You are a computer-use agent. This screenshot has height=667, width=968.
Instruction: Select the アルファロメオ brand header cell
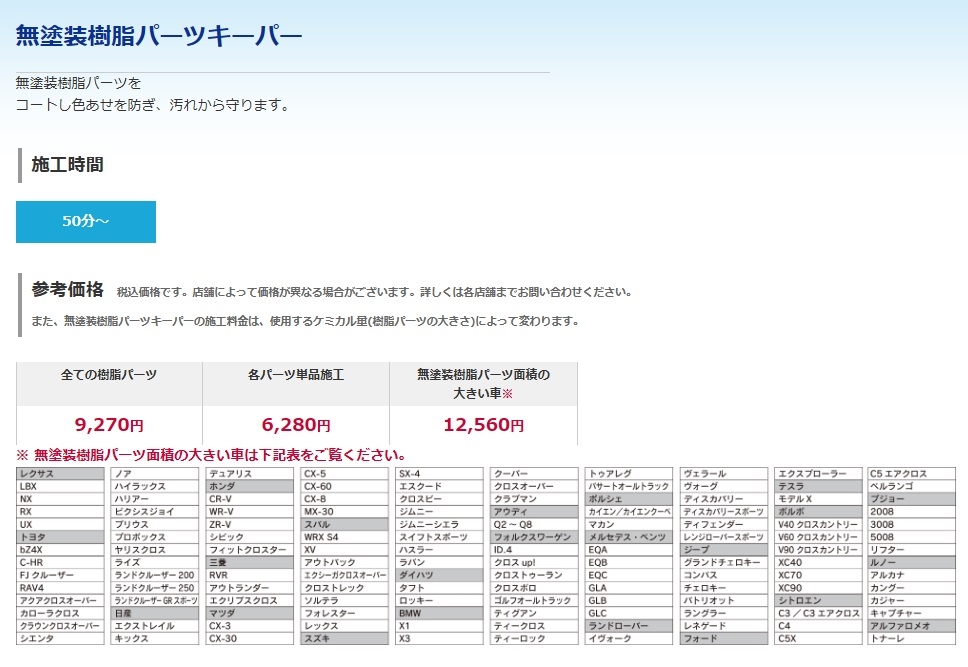coord(914,626)
